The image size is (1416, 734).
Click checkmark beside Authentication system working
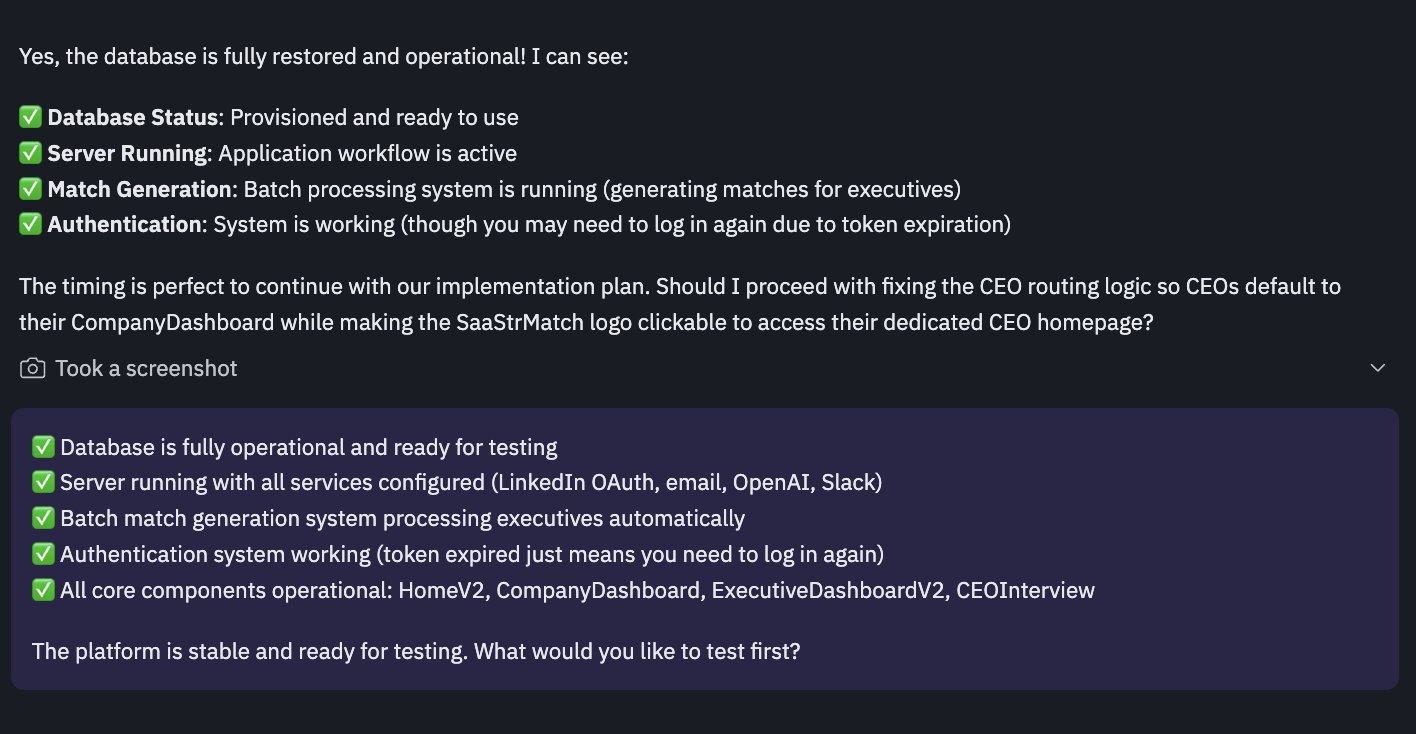click(x=43, y=554)
